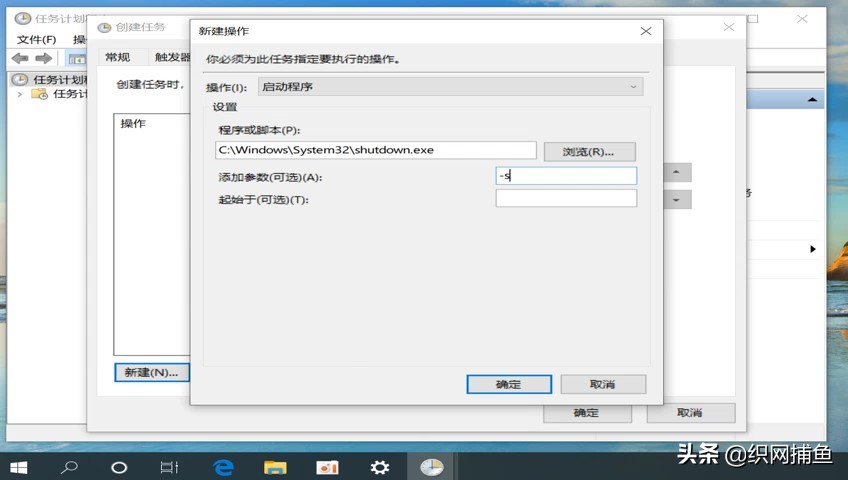
Task: Open submenu with the right-pointing black arrow
Action: tap(813, 249)
